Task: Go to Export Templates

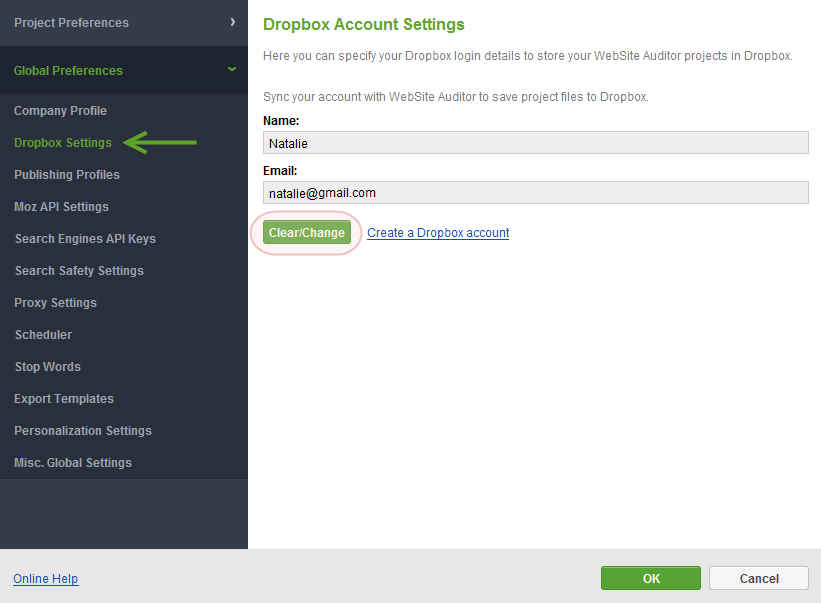Action: point(63,398)
